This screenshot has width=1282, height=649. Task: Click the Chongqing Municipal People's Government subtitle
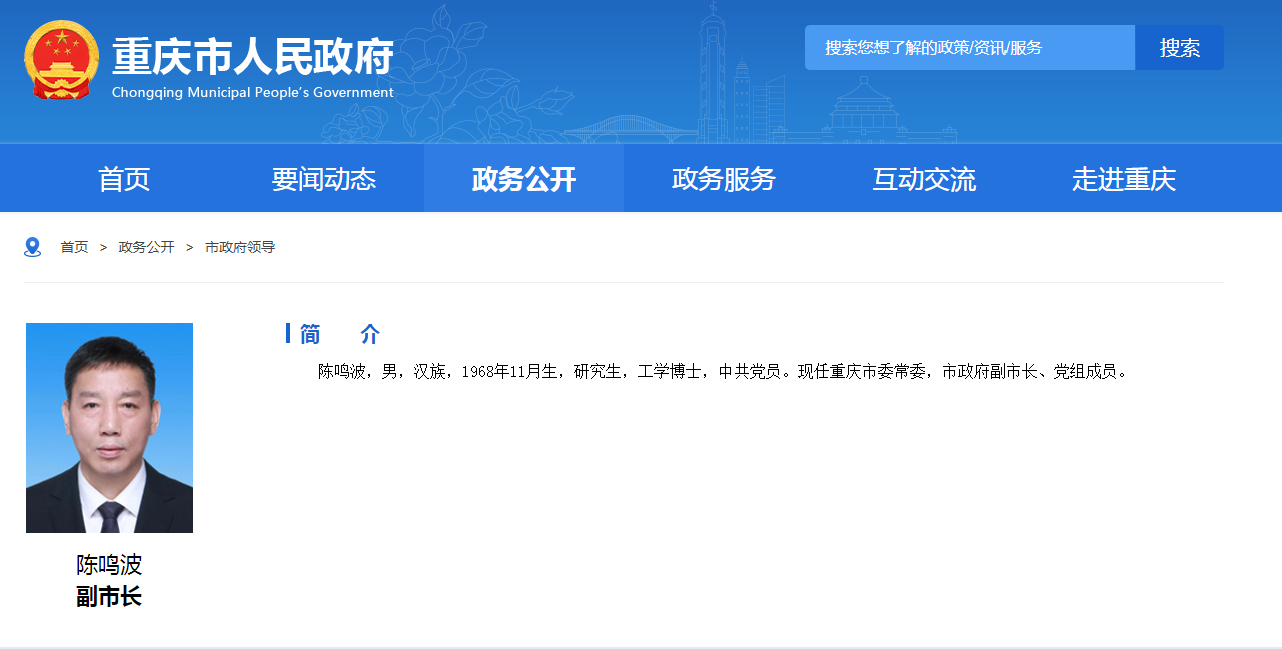(x=253, y=93)
